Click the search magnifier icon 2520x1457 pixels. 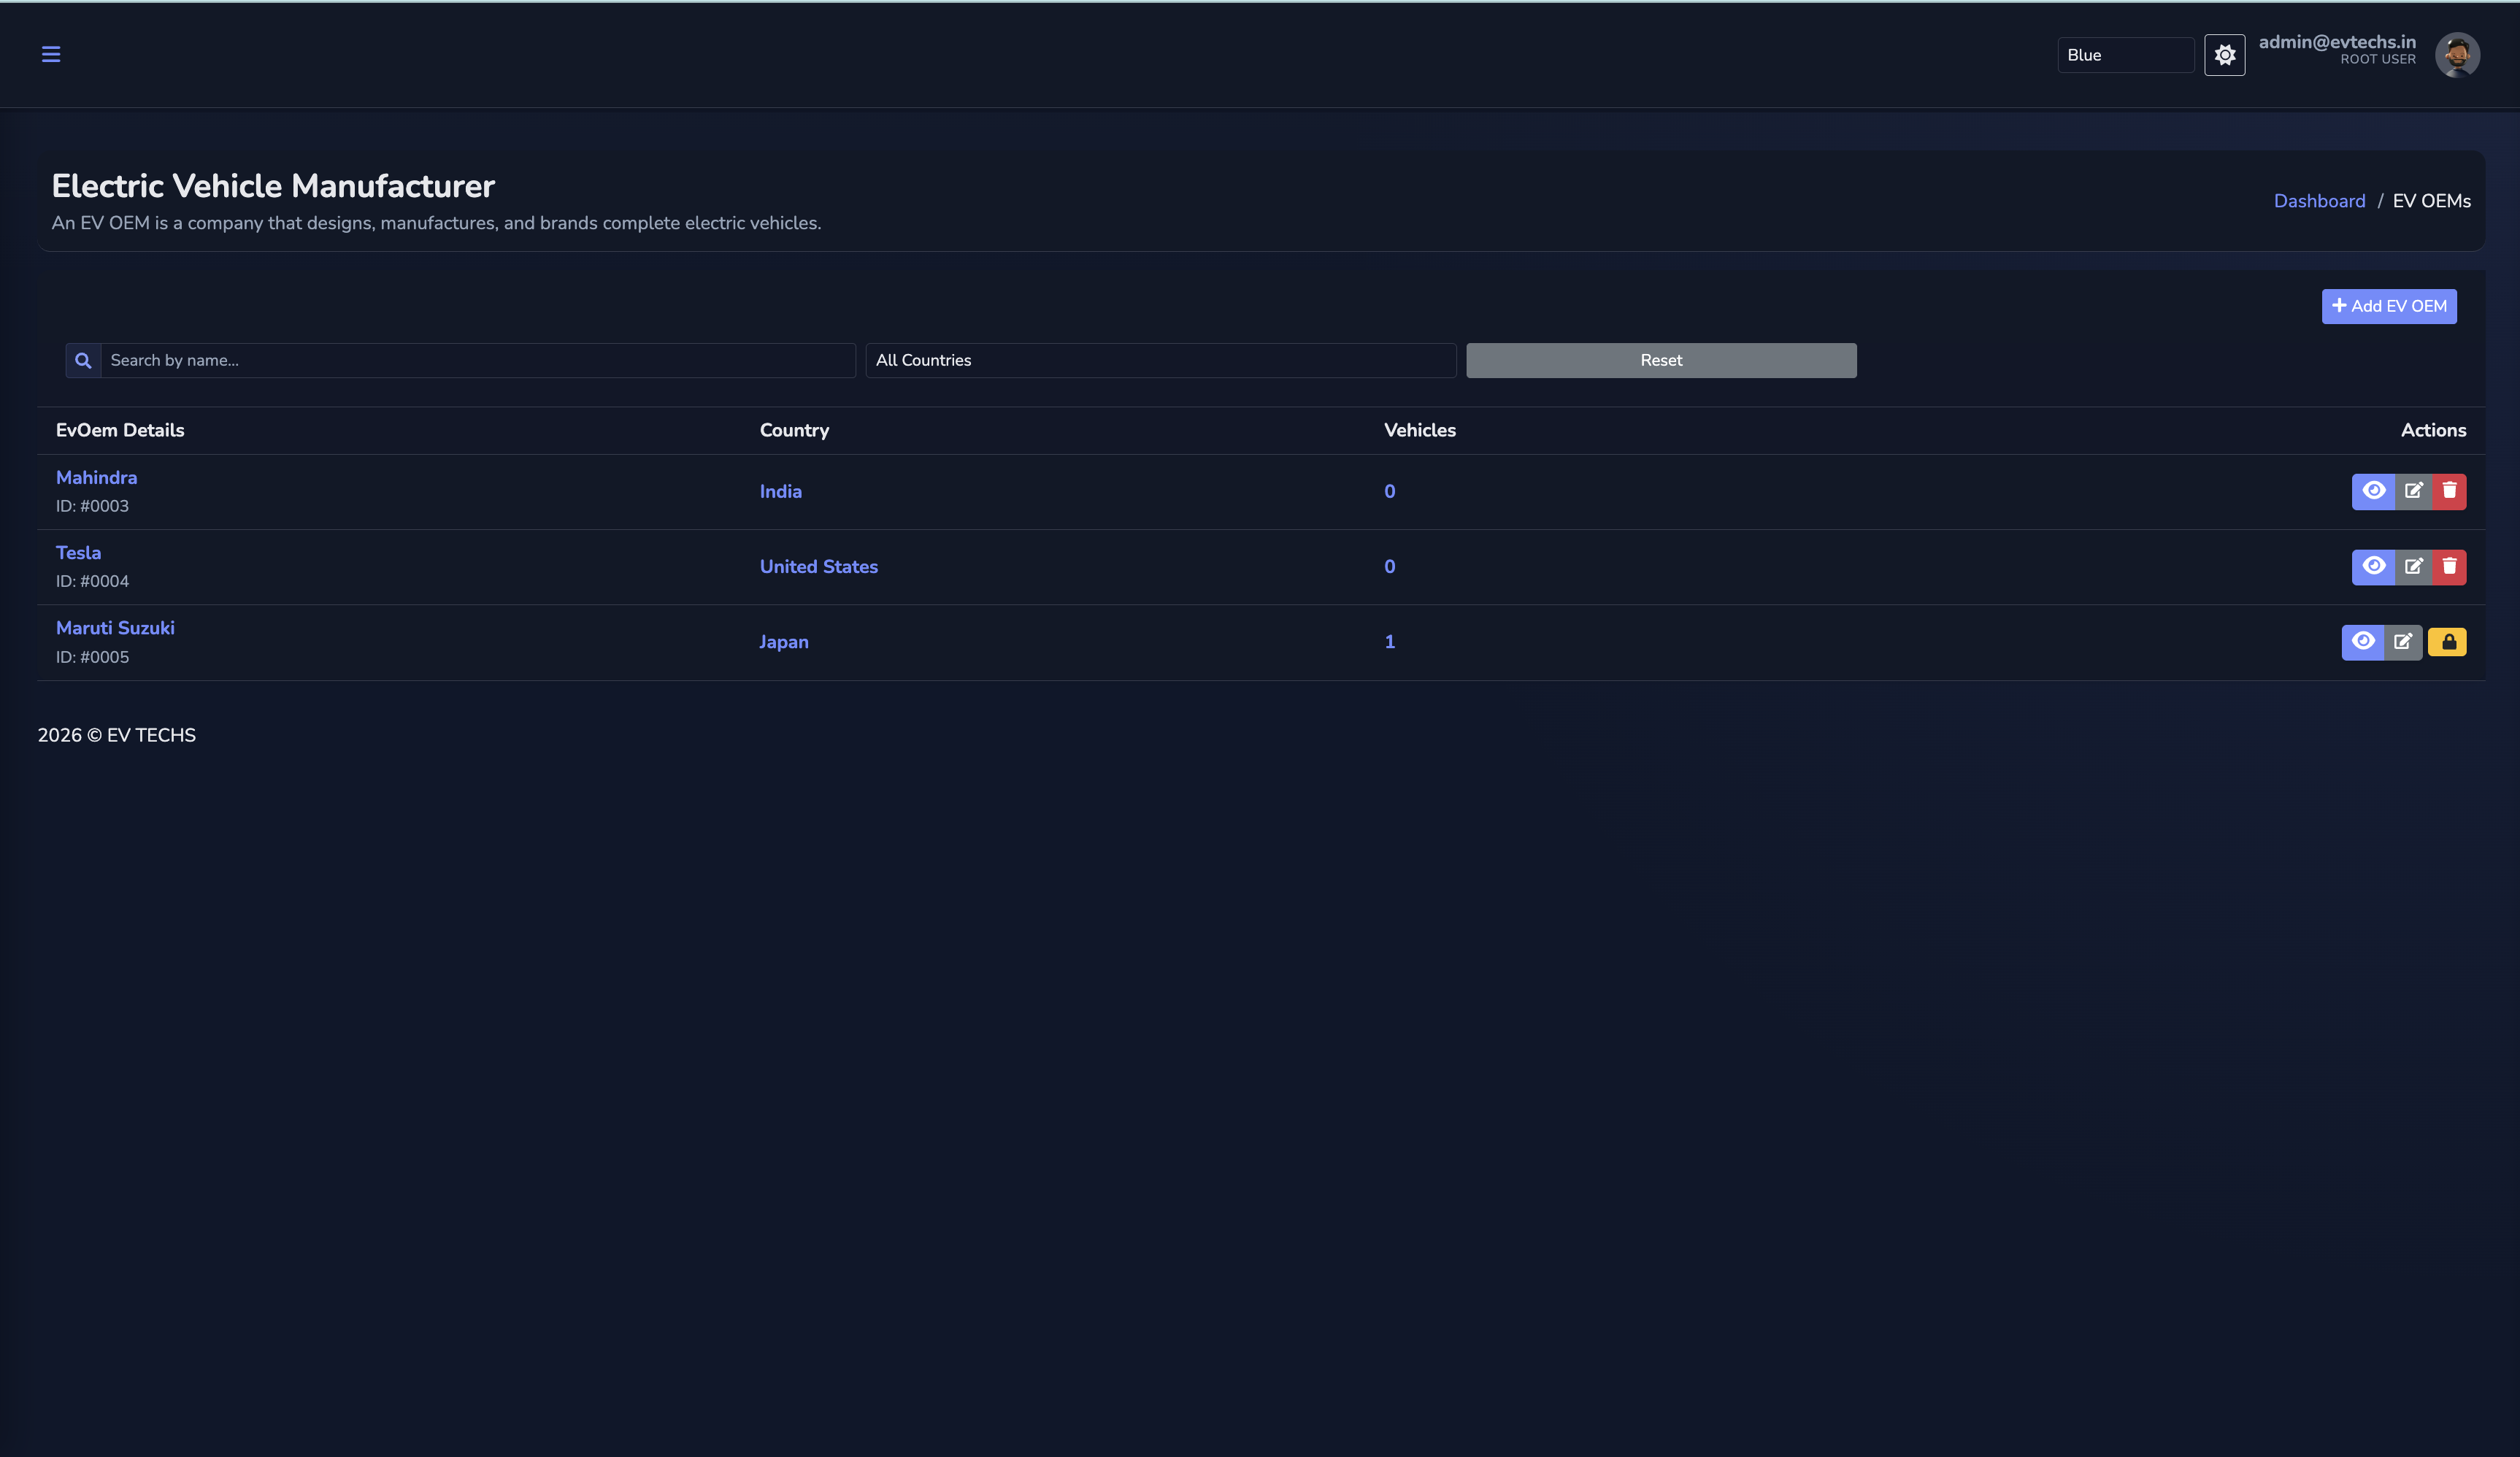83,360
